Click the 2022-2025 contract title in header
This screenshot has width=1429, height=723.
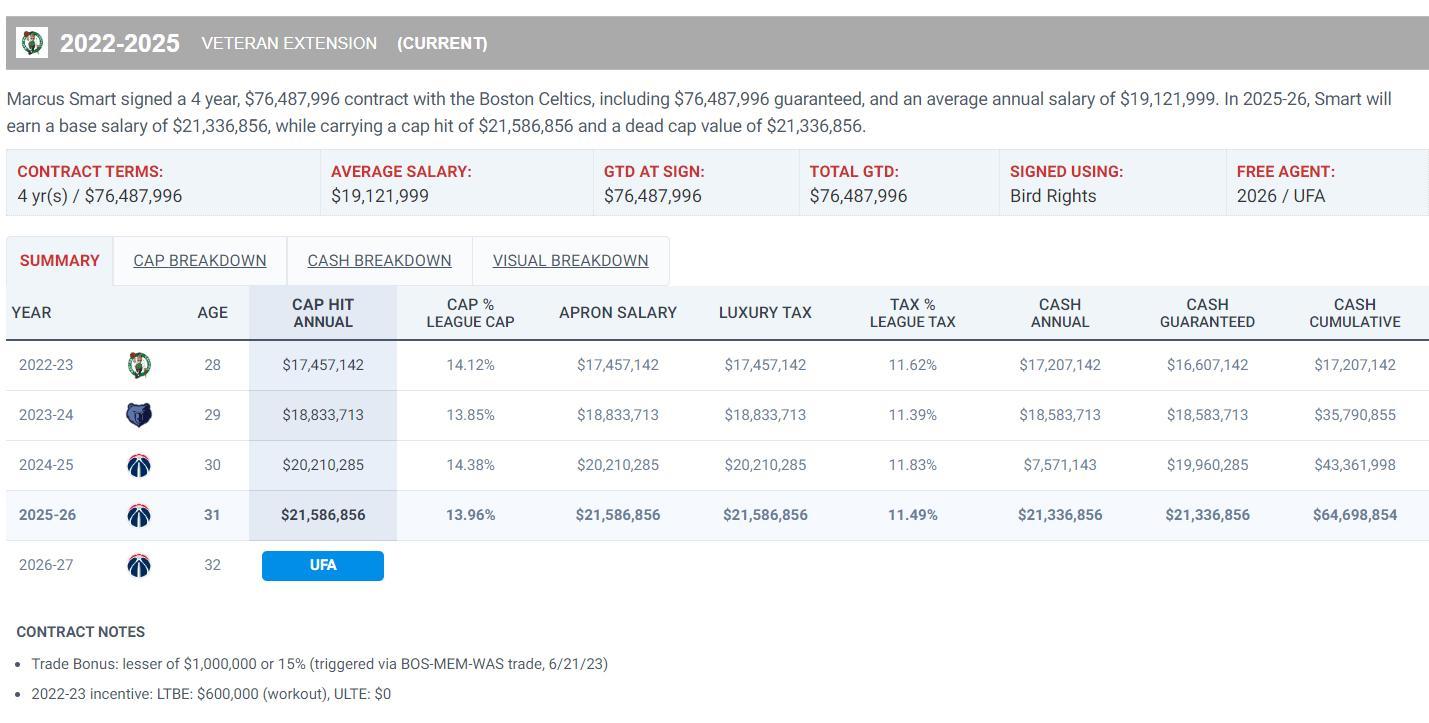coord(120,43)
